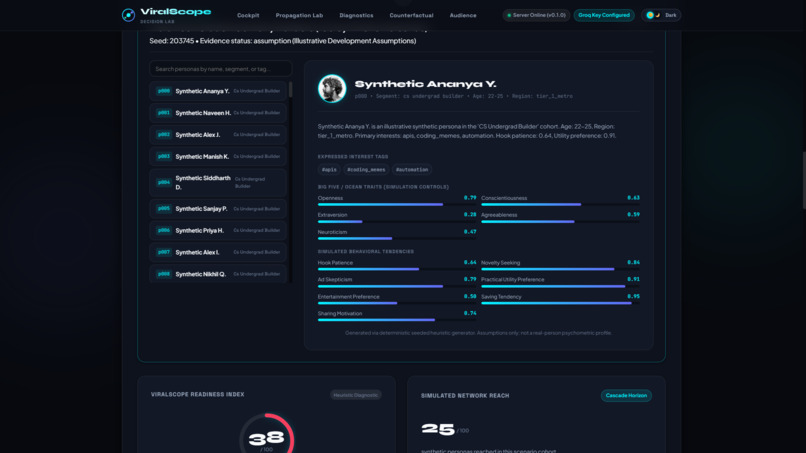Click the Novelty Seeking bar
The image size is (806, 453).
pos(560,269)
